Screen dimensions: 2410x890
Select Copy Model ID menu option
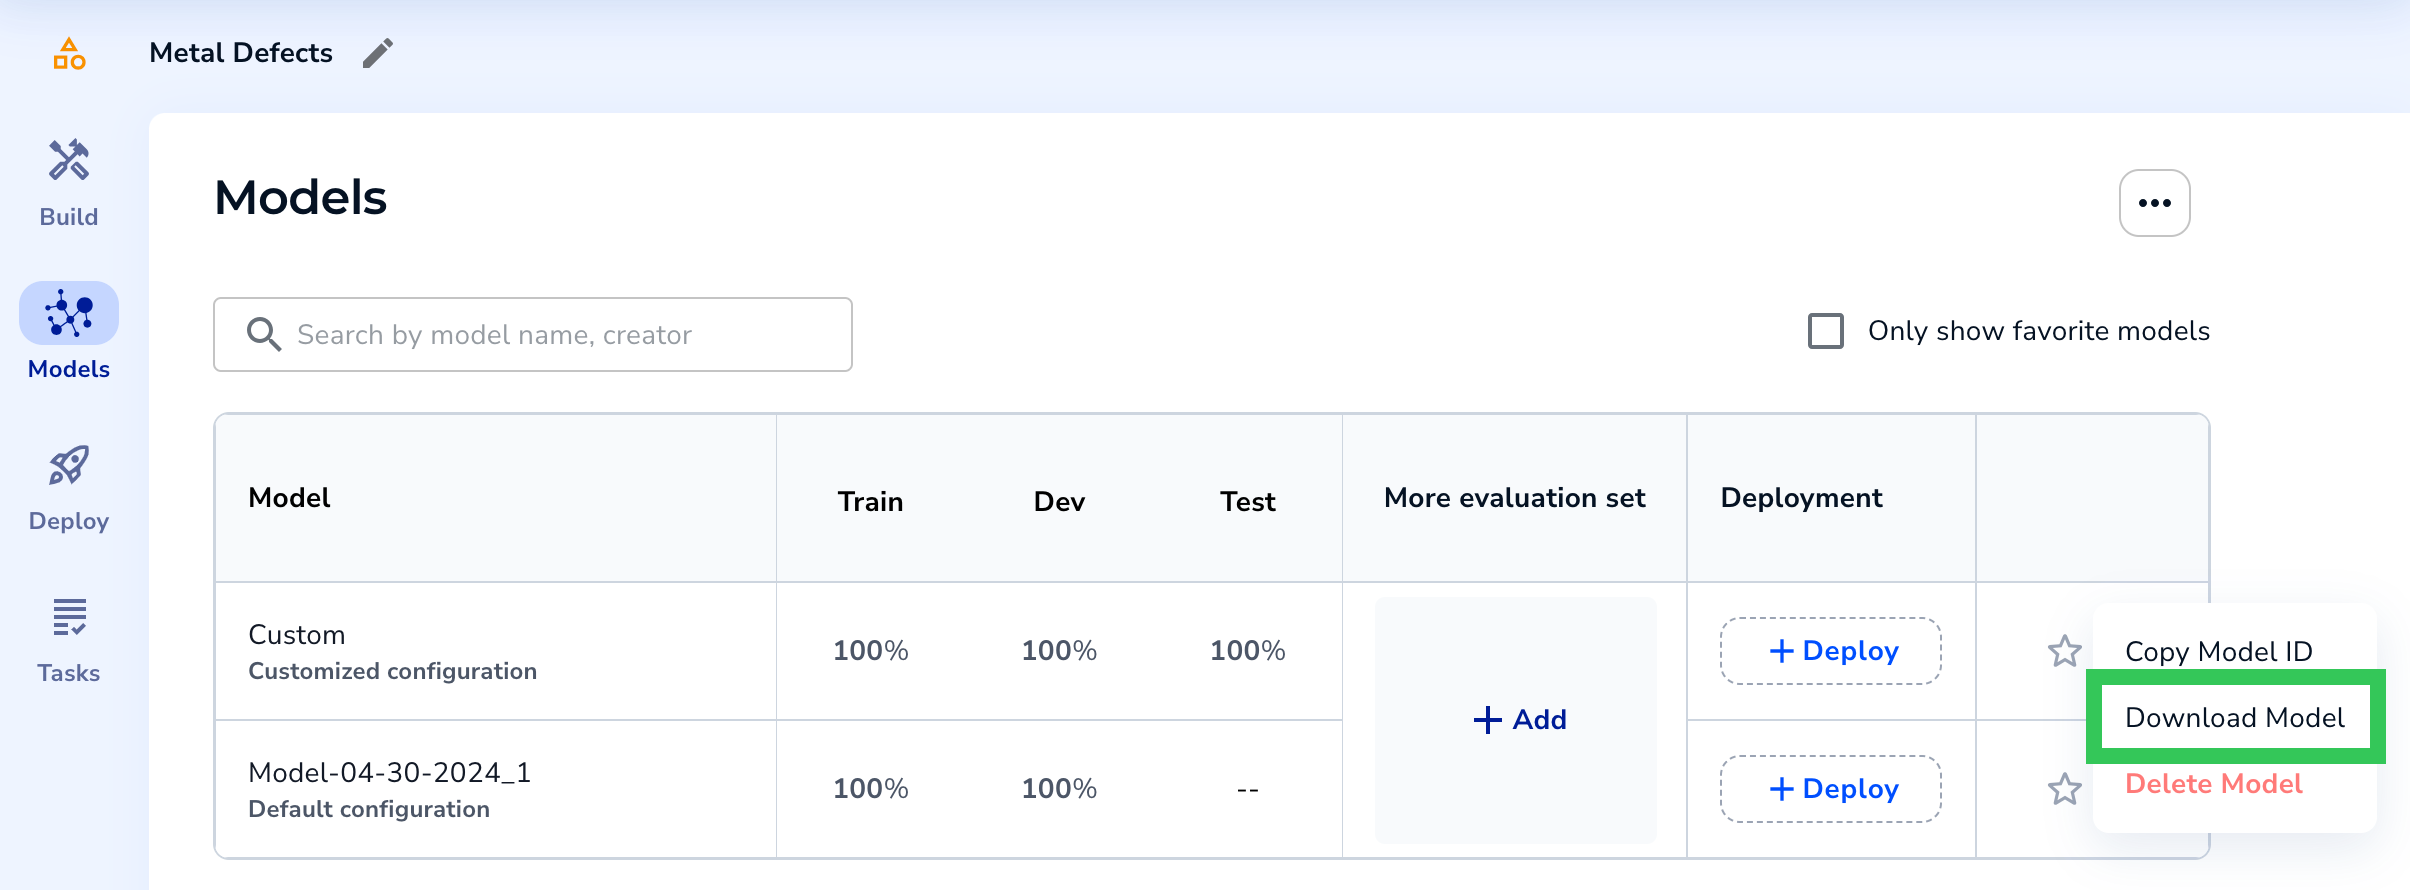point(2218,652)
